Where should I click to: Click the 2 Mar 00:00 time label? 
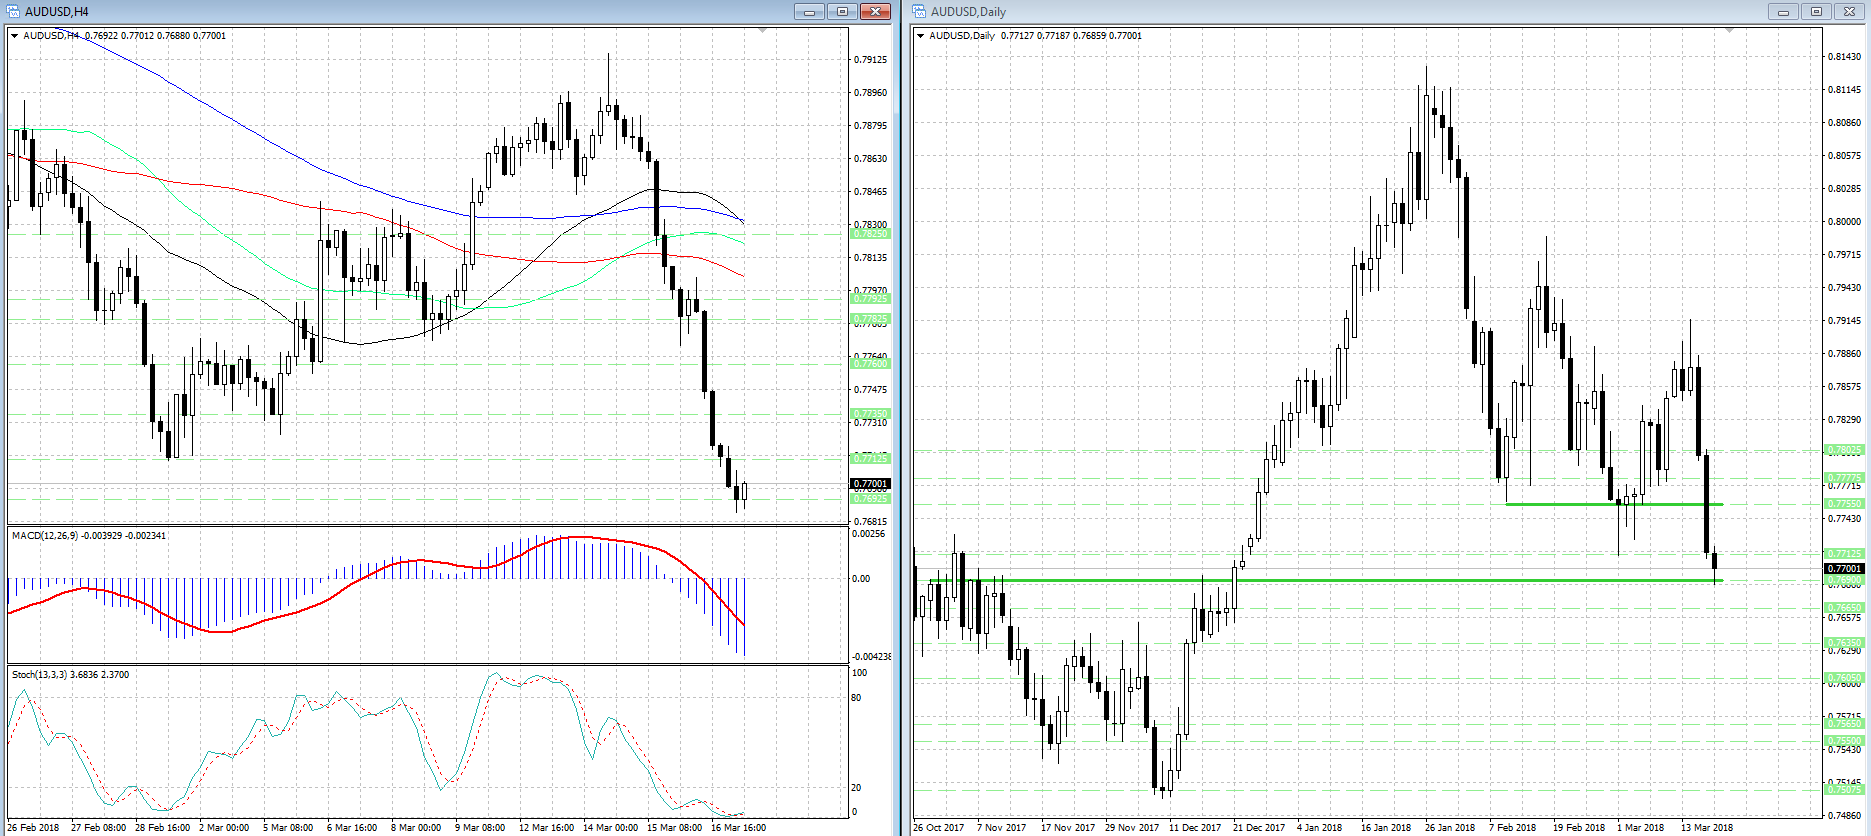[224, 828]
